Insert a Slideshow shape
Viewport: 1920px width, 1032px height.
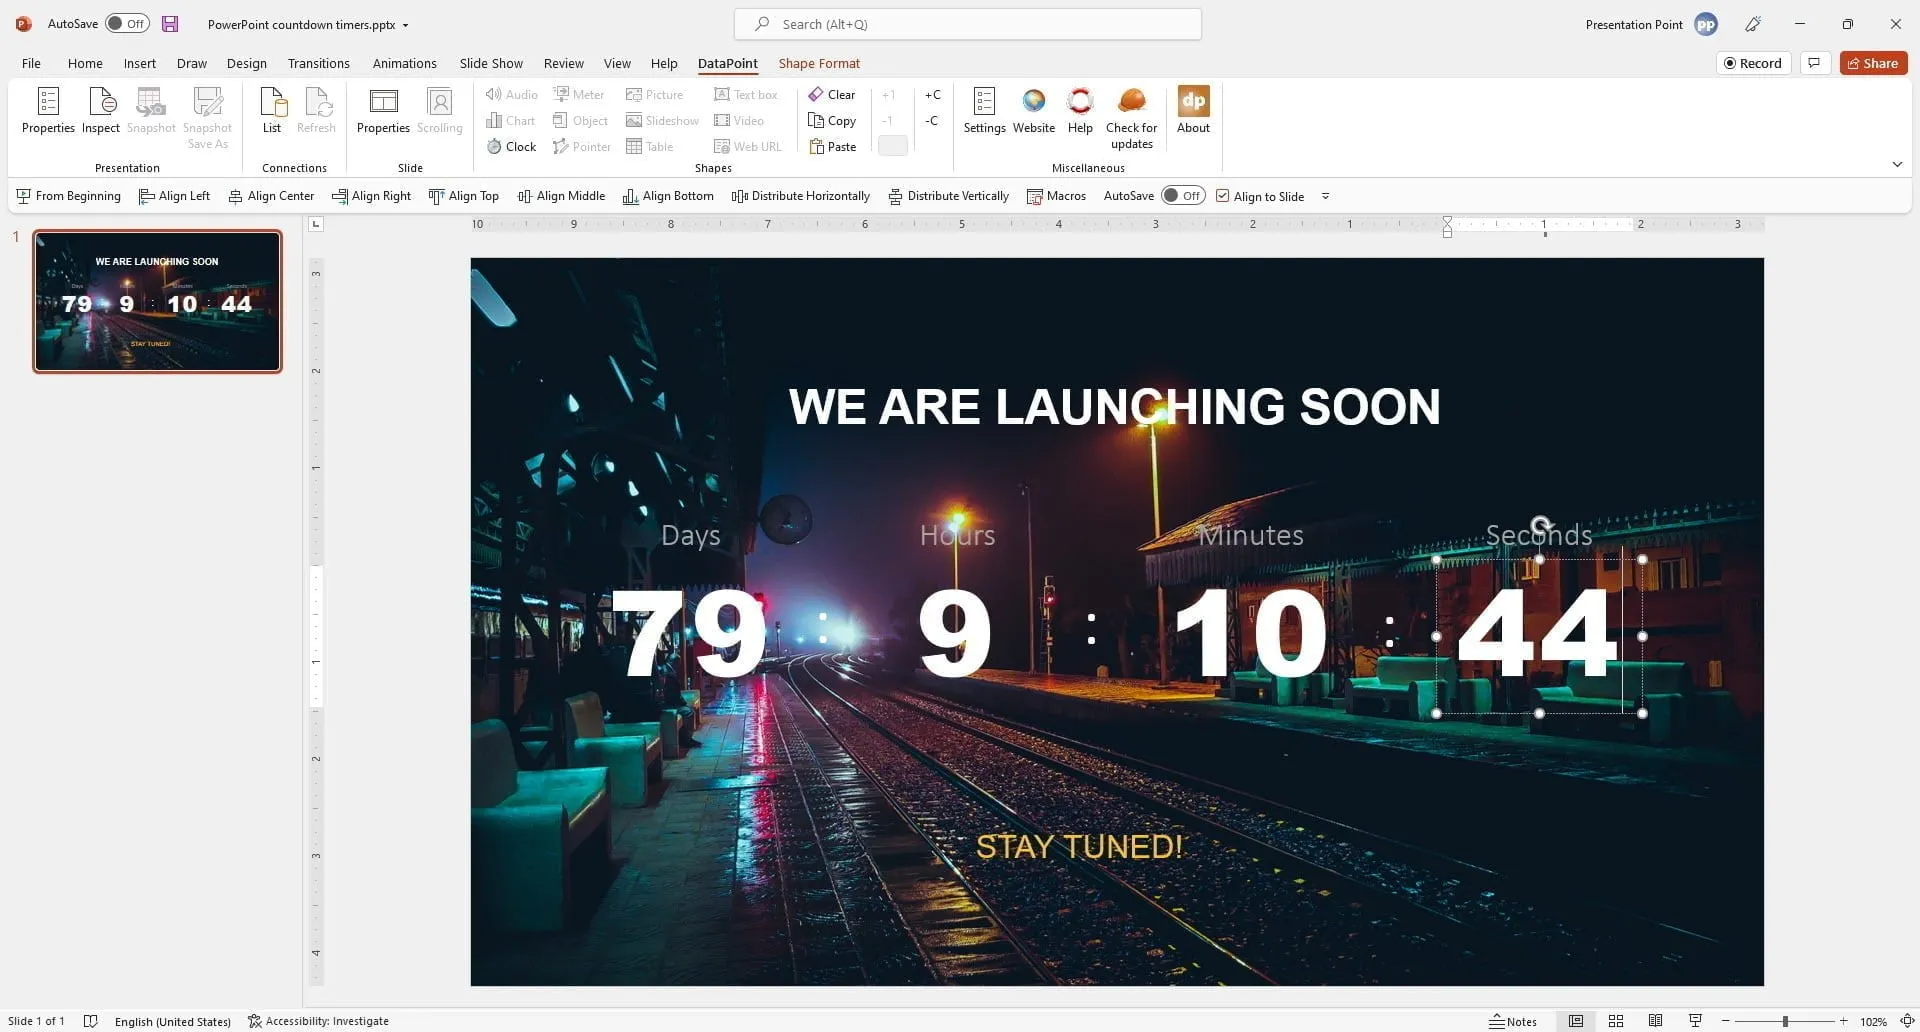662,120
